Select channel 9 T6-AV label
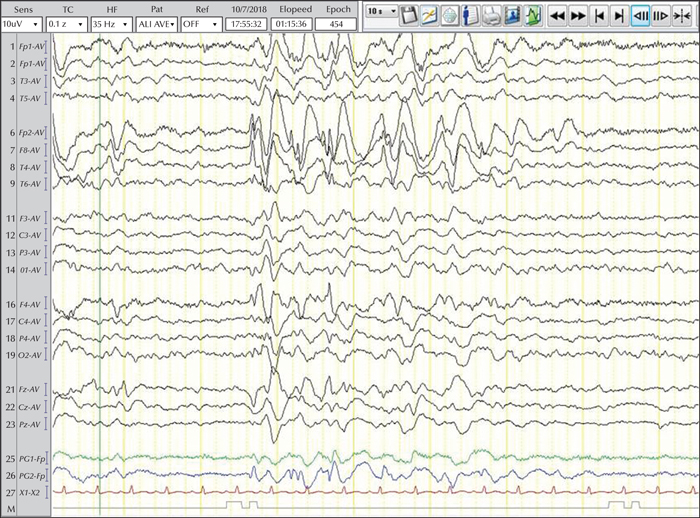 [30, 184]
